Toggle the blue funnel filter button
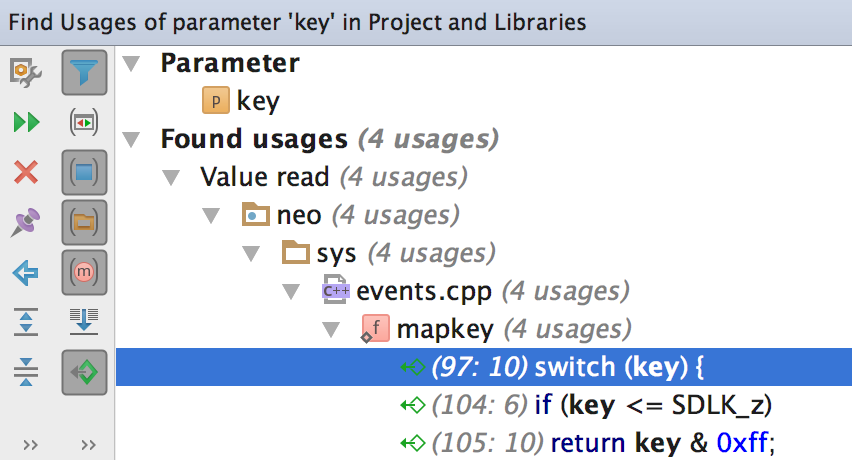852x460 pixels. (x=84, y=72)
